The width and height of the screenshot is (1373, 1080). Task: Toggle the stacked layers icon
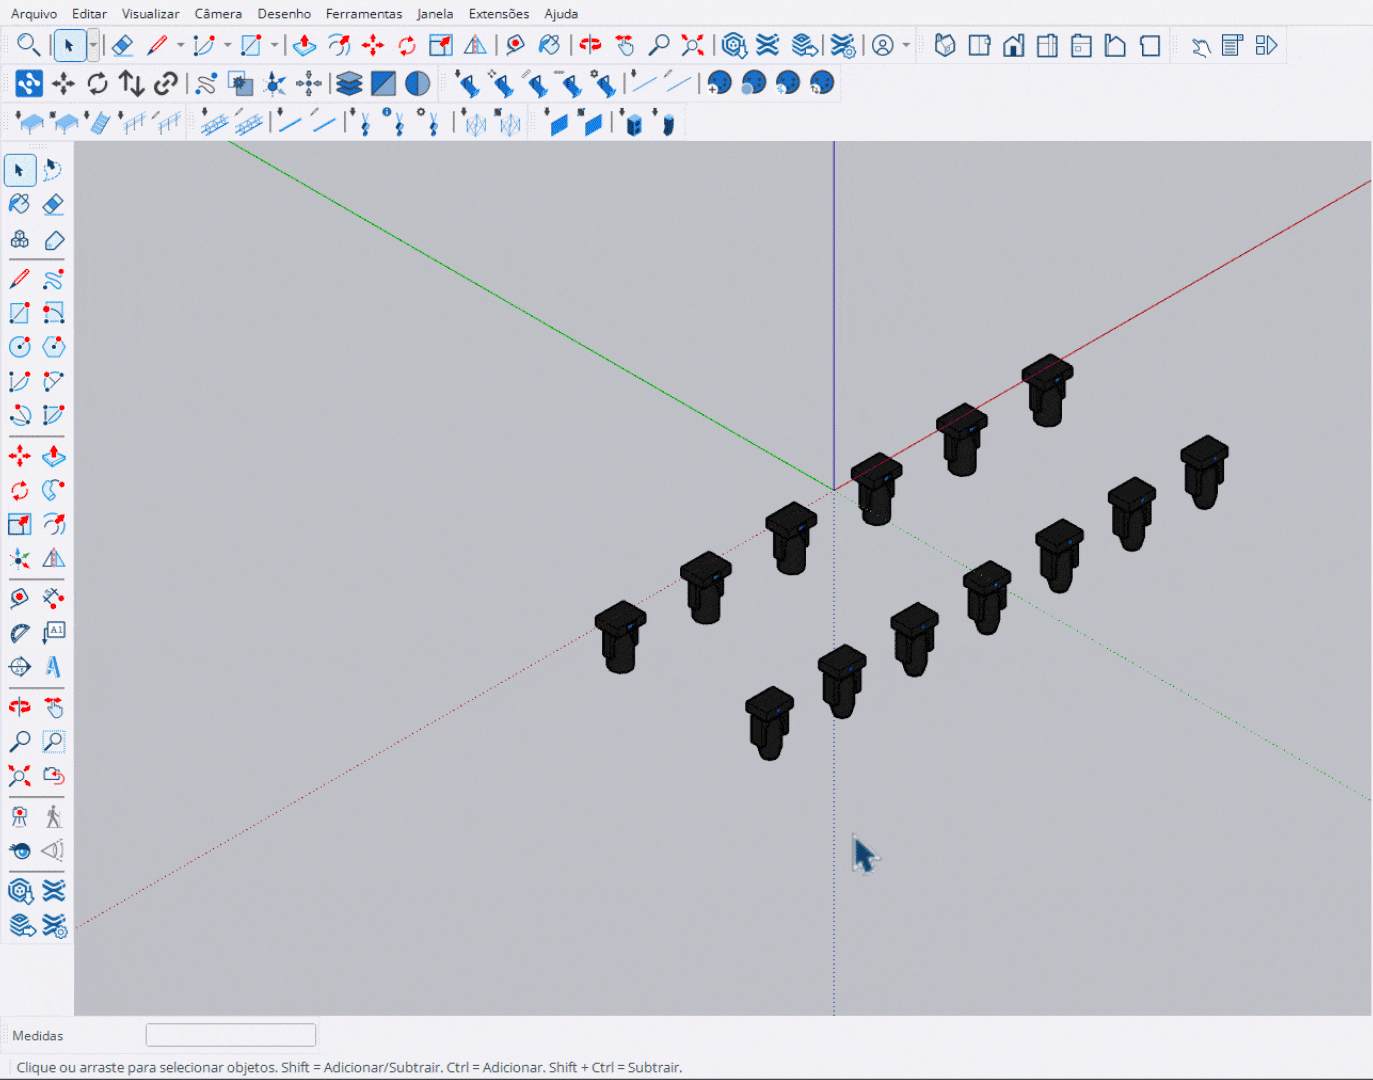point(349,84)
